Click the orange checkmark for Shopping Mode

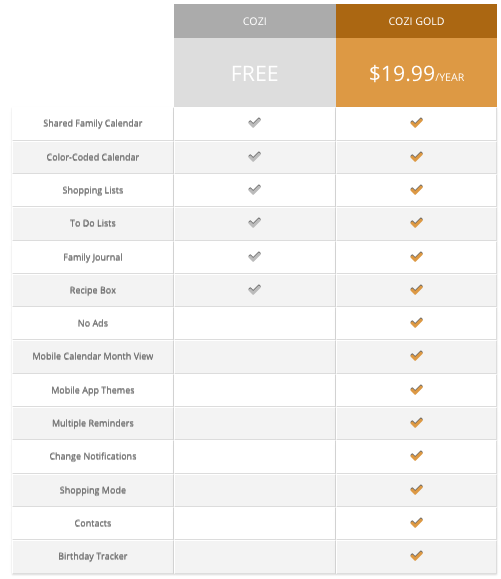pyautogui.click(x=416, y=489)
